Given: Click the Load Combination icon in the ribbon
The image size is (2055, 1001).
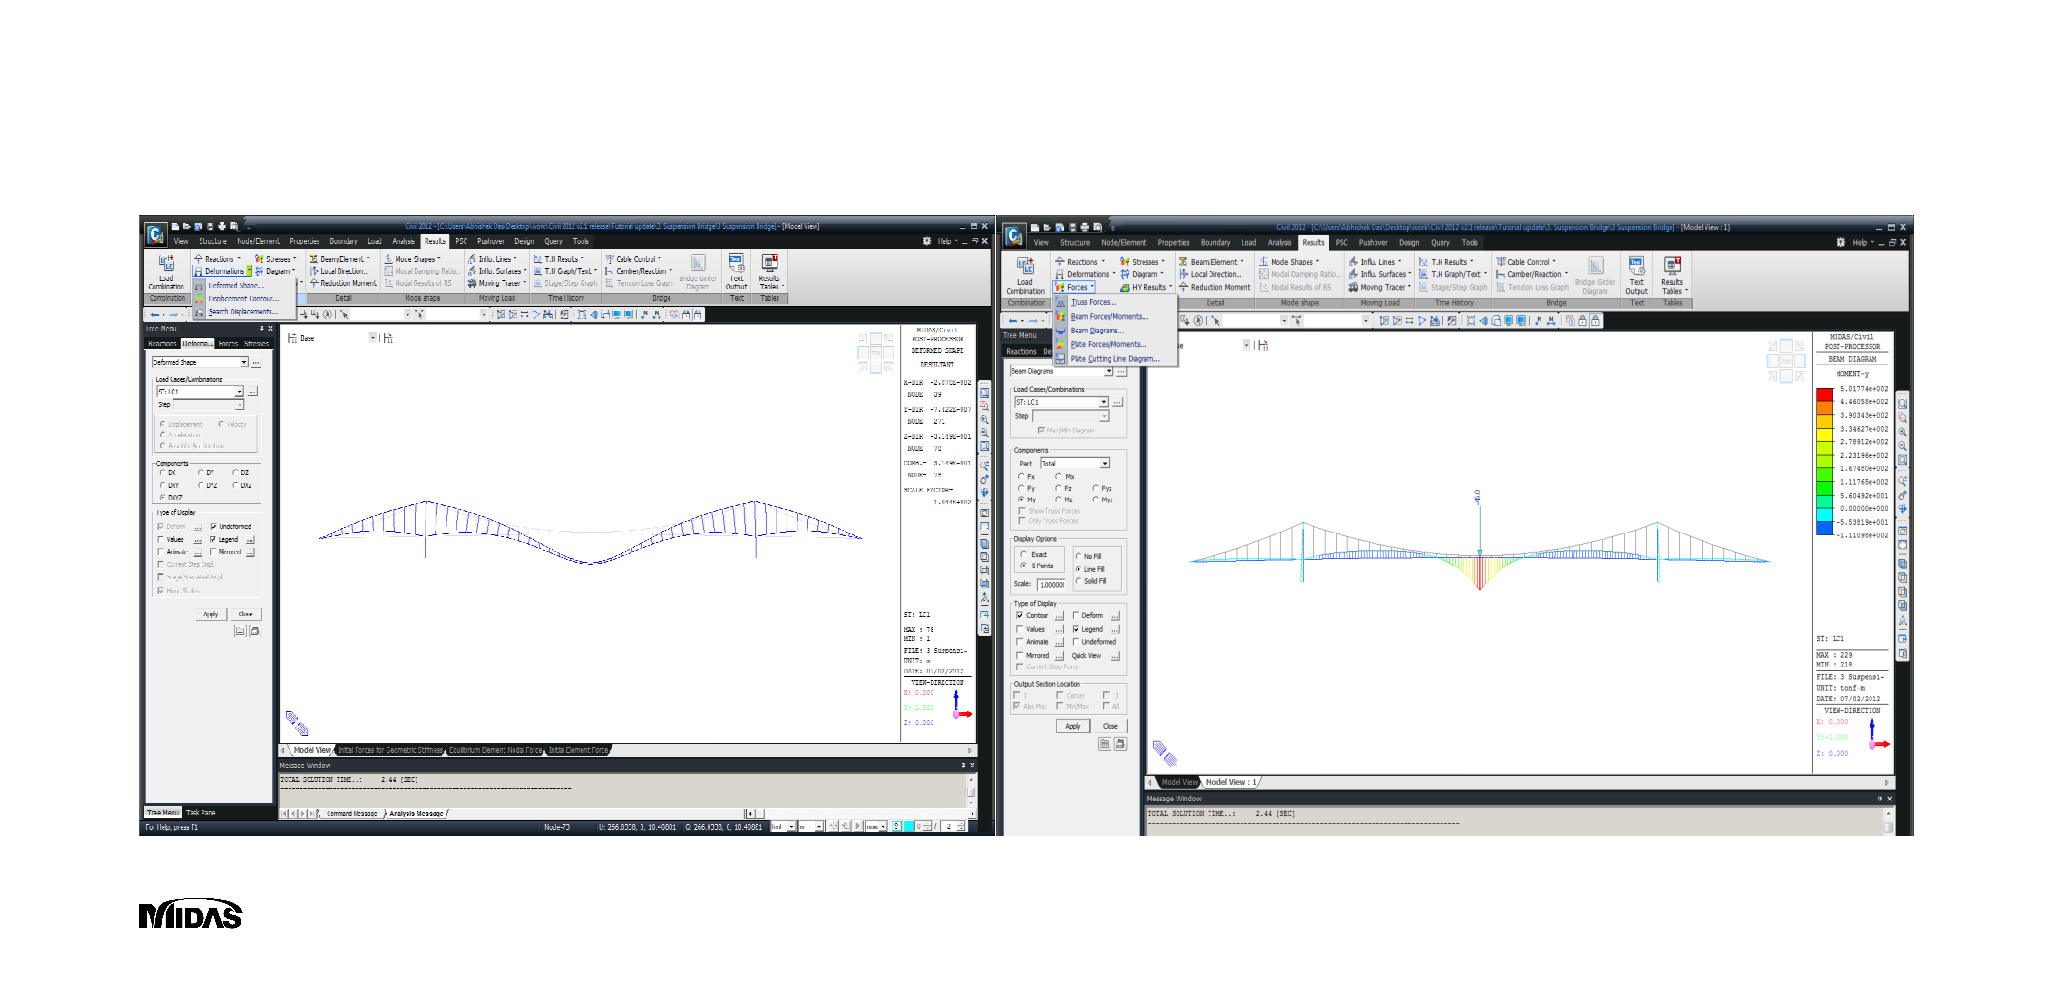Looking at the screenshot, I should [1026, 272].
